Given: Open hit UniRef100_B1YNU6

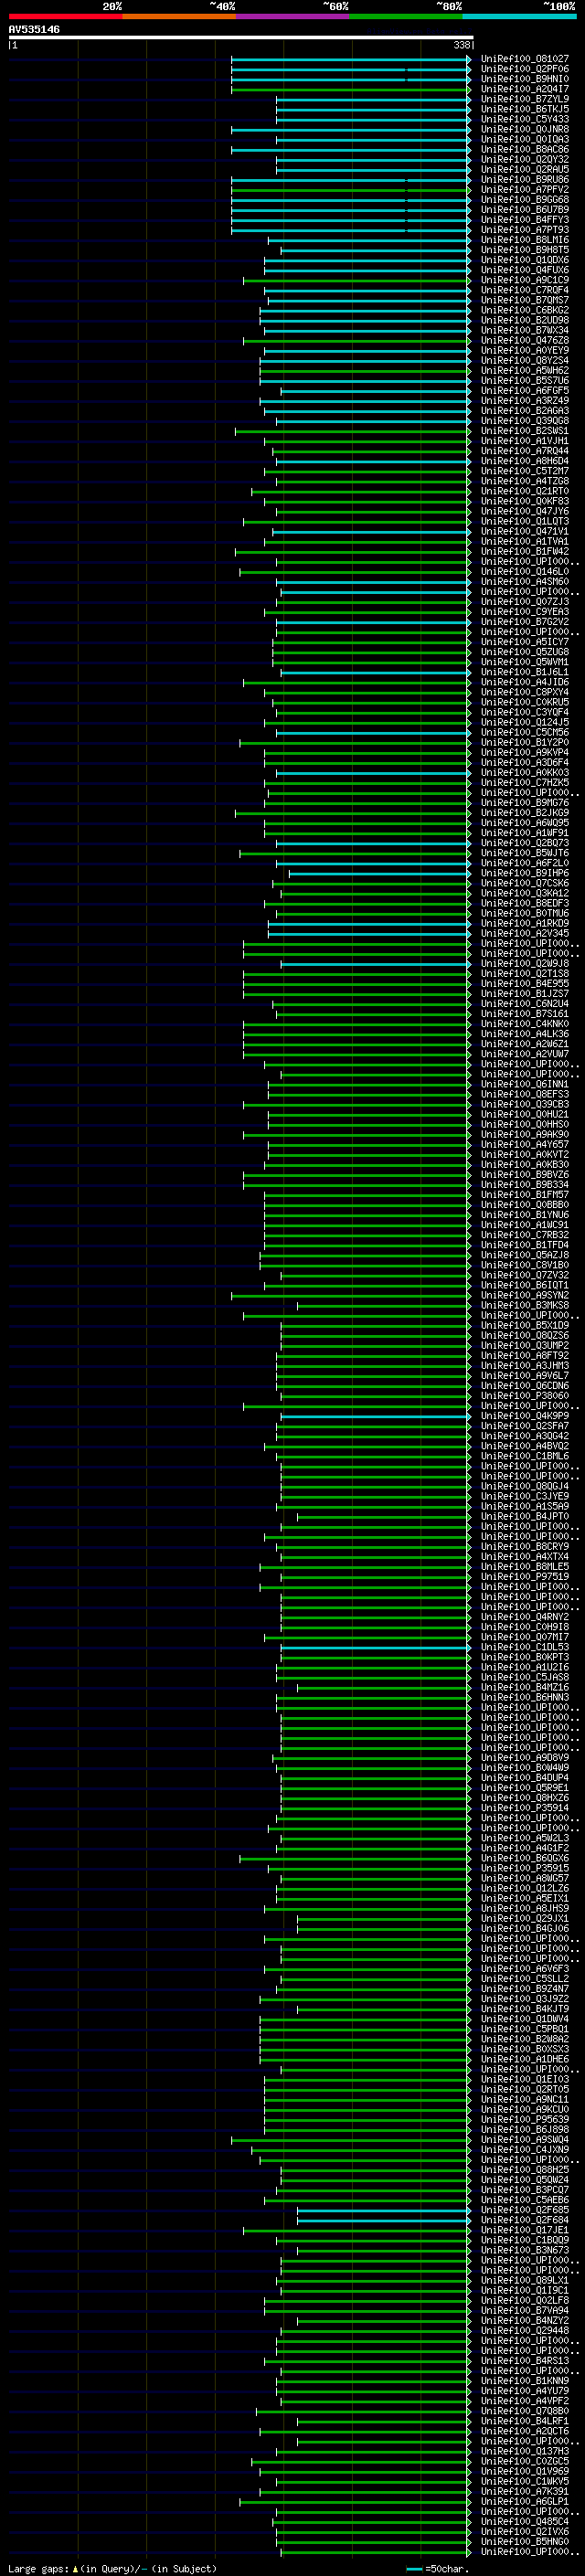Looking at the screenshot, I should (525, 1215).
